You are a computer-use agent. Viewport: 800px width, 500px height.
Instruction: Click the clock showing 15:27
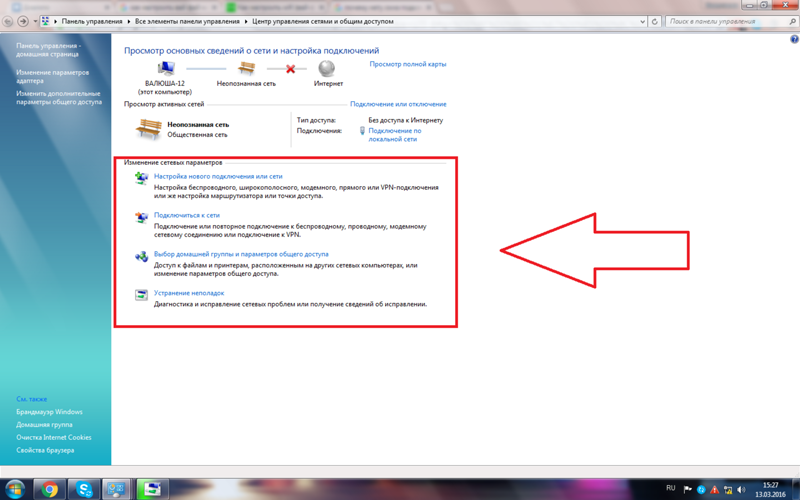tap(770, 490)
